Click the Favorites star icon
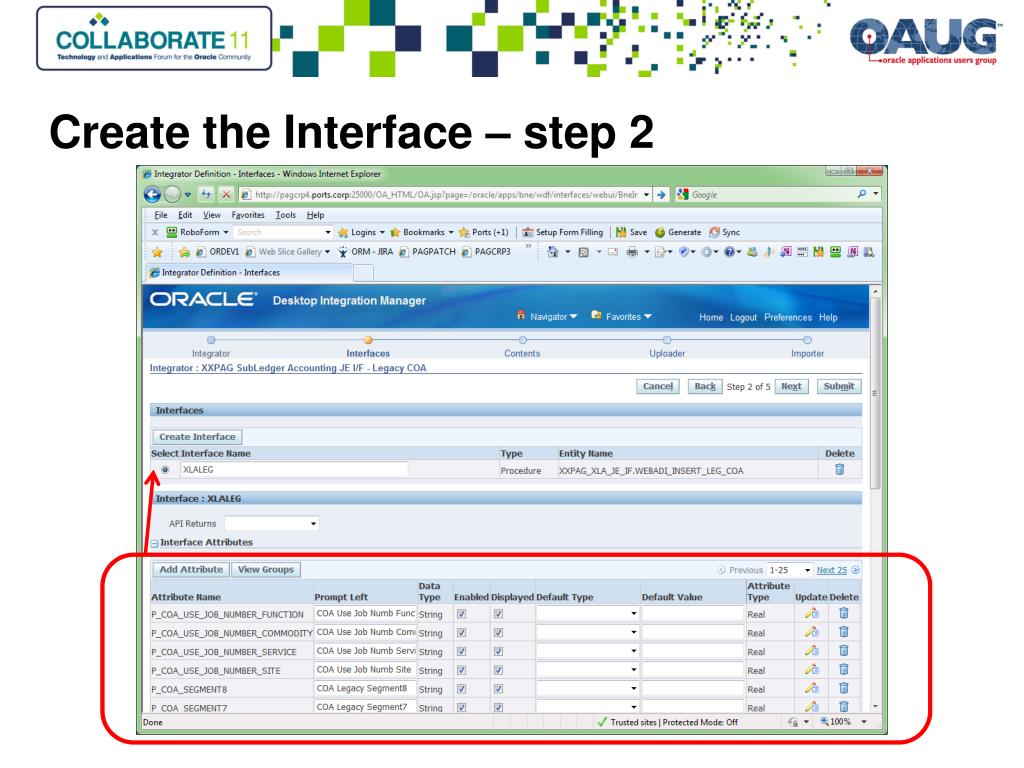The image size is (1024, 768). click(157, 252)
